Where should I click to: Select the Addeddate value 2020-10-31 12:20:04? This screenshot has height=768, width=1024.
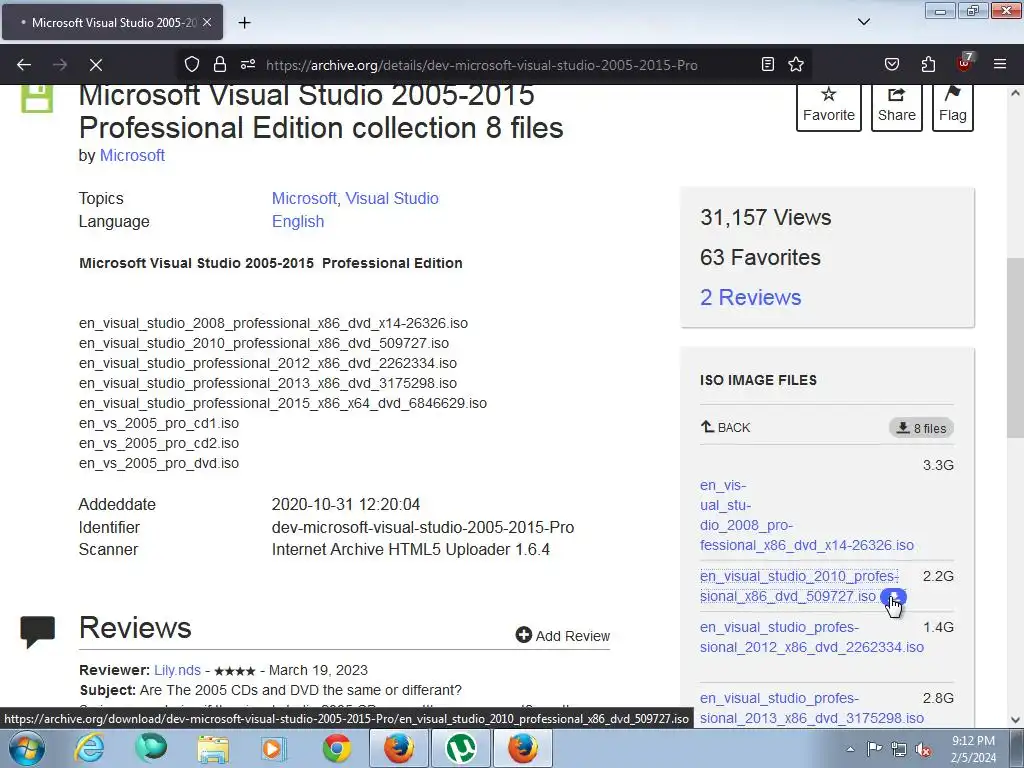(x=345, y=504)
